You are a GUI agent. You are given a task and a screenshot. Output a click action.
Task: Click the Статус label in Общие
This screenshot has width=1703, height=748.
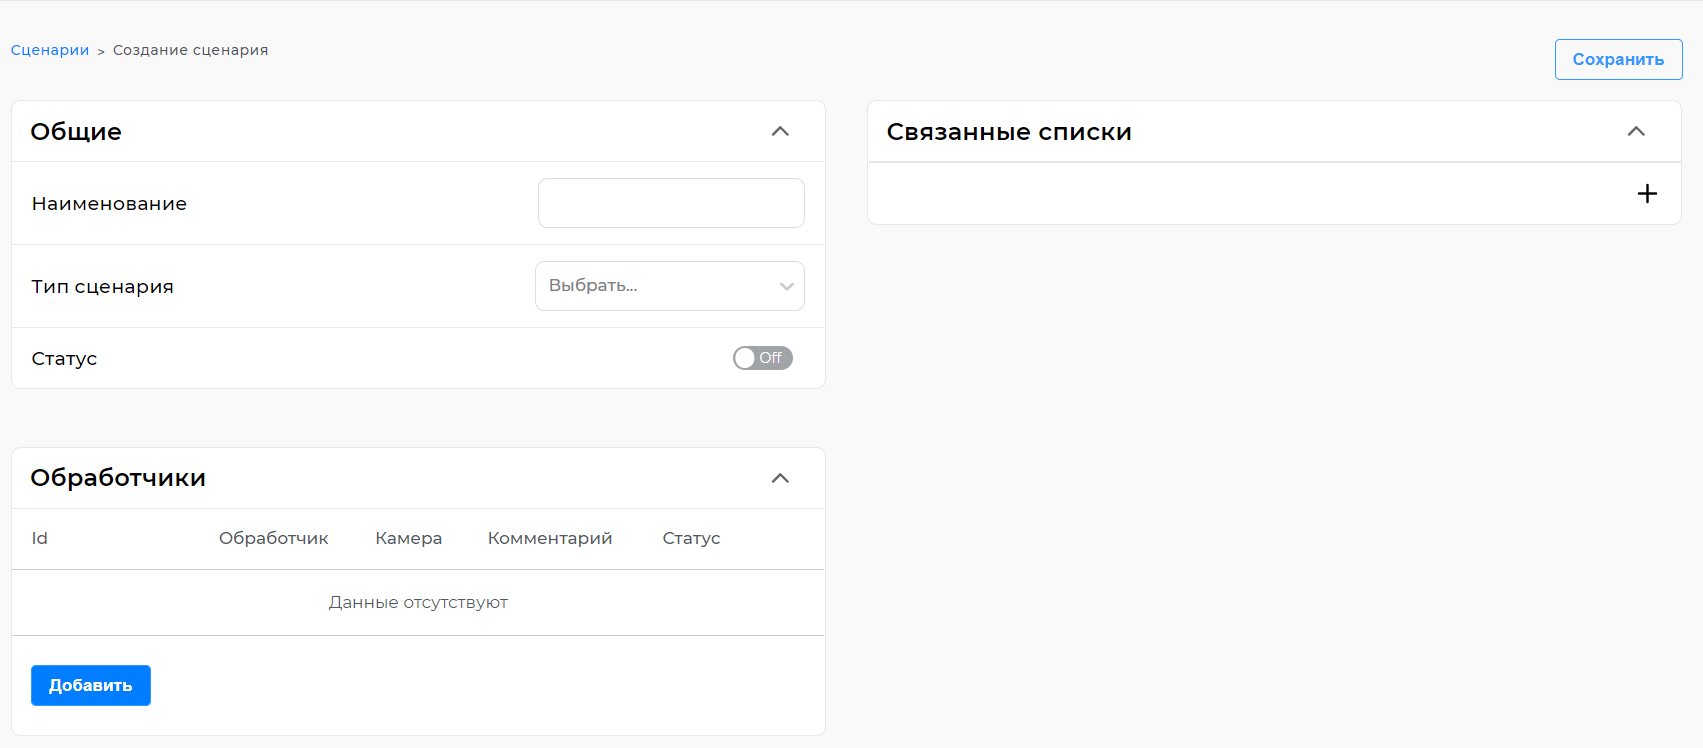tap(64, 359)
